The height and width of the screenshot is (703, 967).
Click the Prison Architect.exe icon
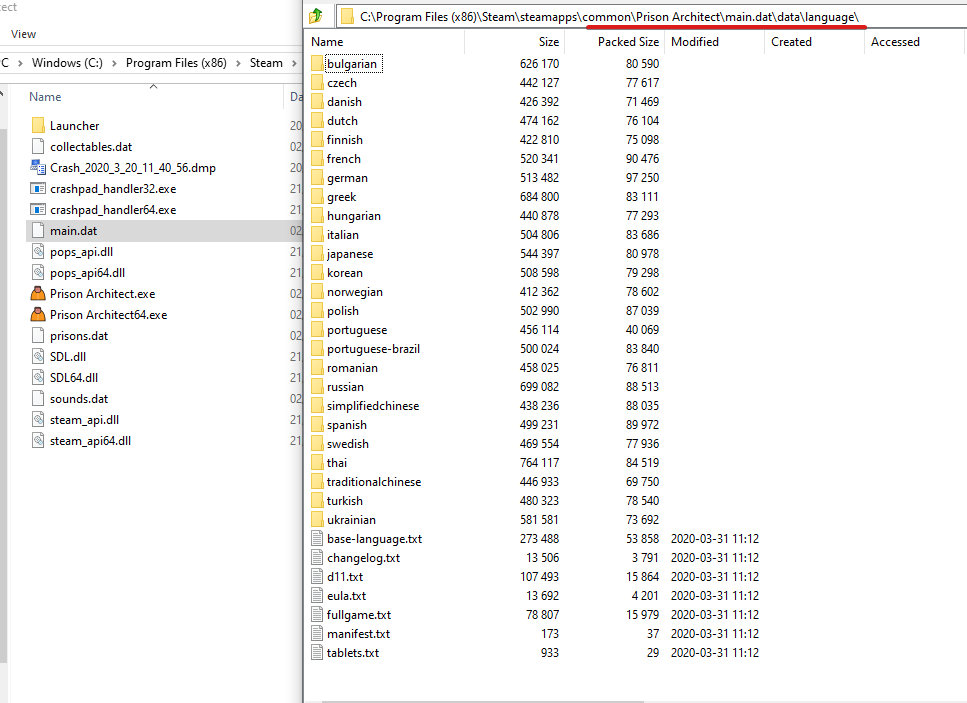click(38, 294)
